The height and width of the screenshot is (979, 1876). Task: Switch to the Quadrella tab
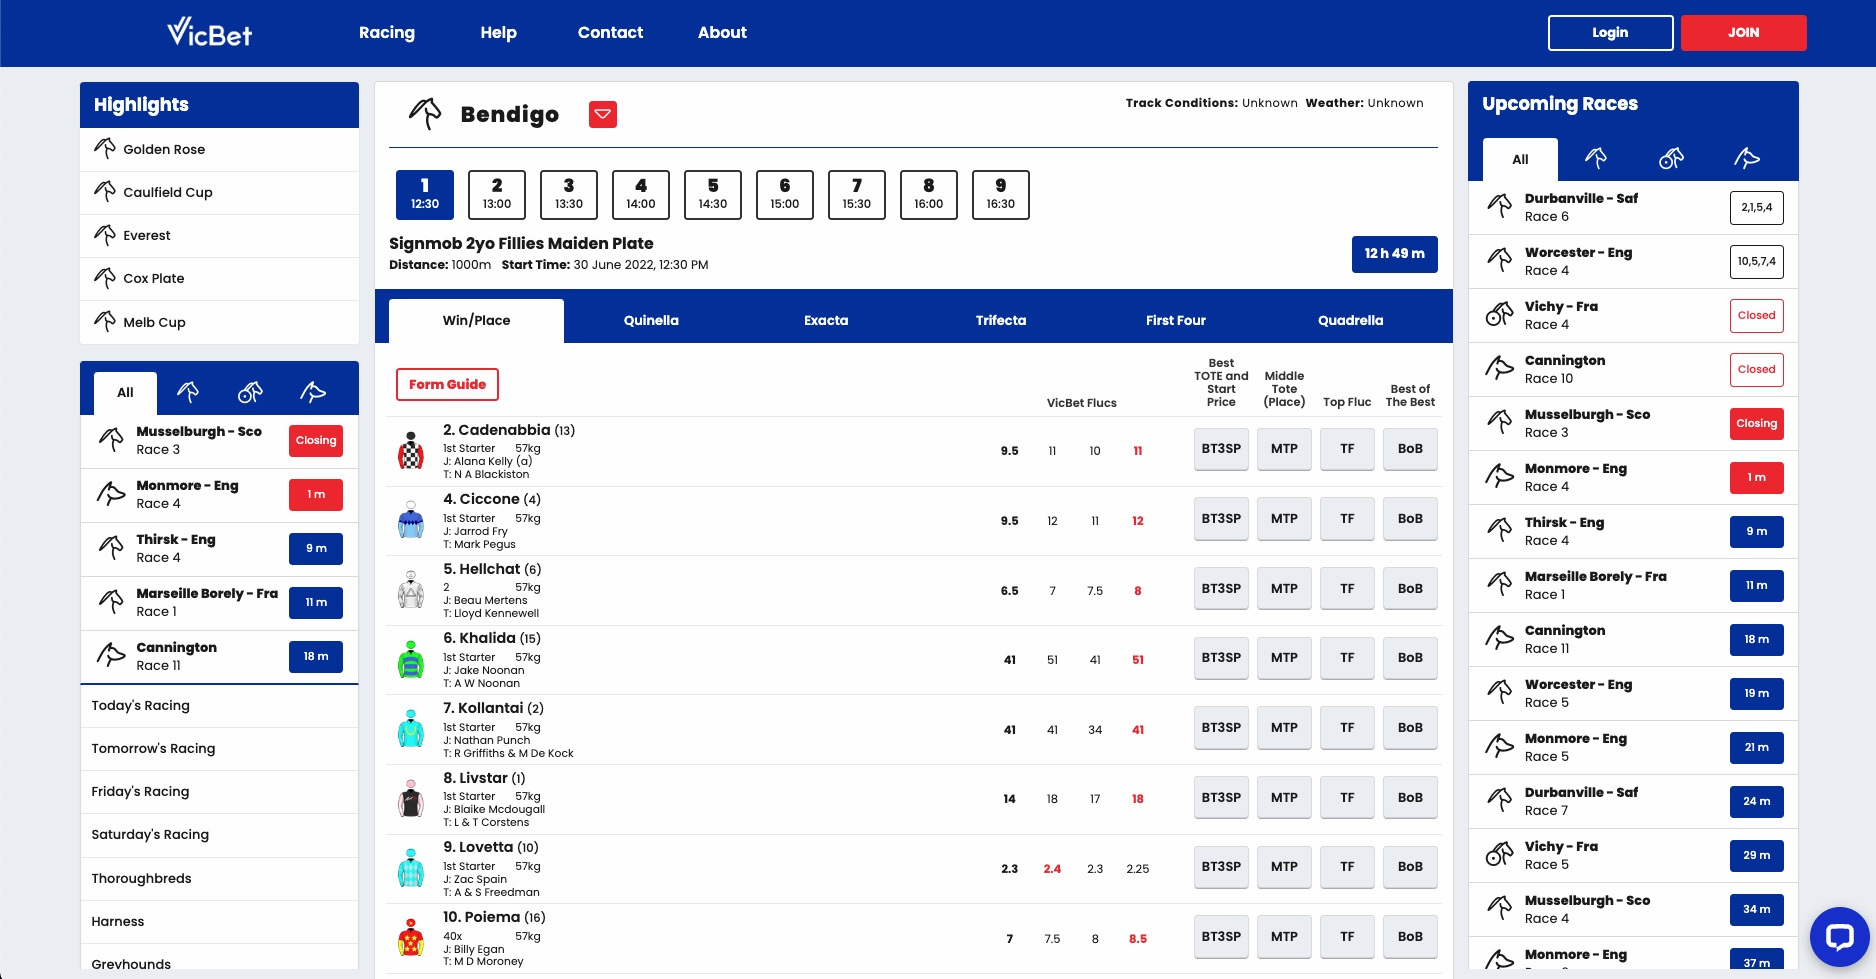point(1350,320)
